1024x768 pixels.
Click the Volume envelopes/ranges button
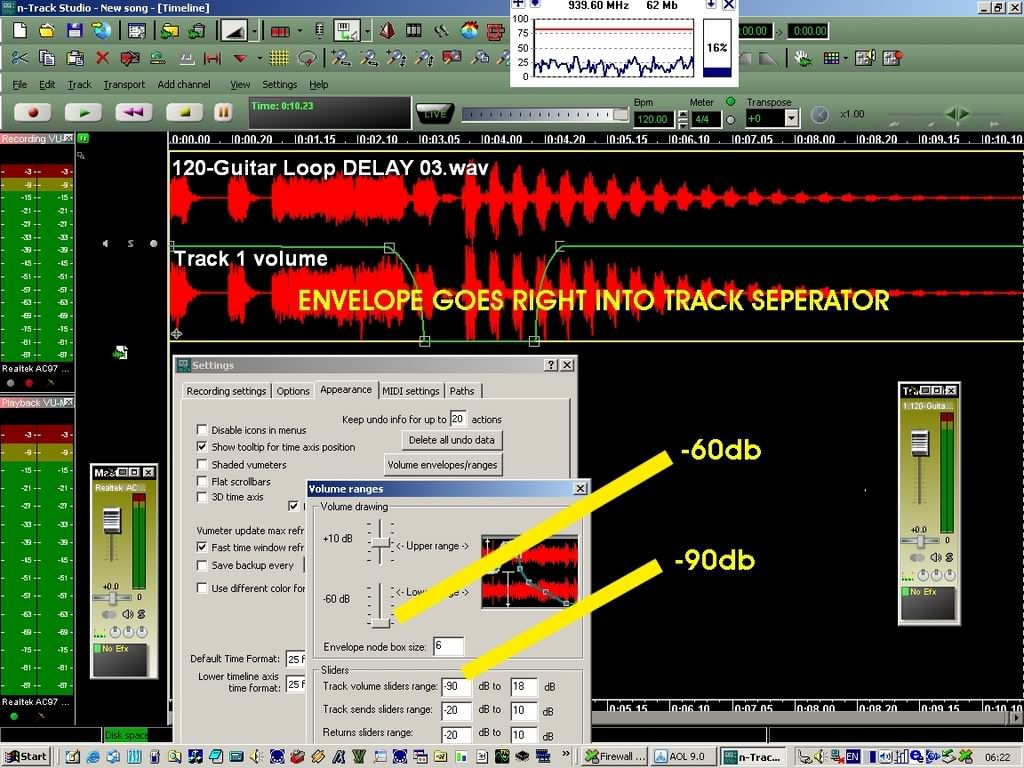tap(443, 465)
